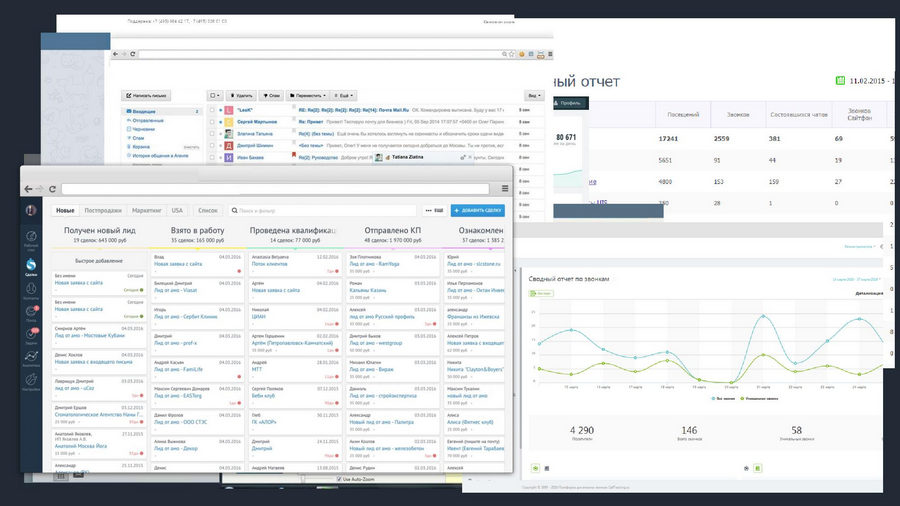This screenshot has width=900, height=506.
Task: Click the CRM browser address bar
Action: click(x=275, y=189)
